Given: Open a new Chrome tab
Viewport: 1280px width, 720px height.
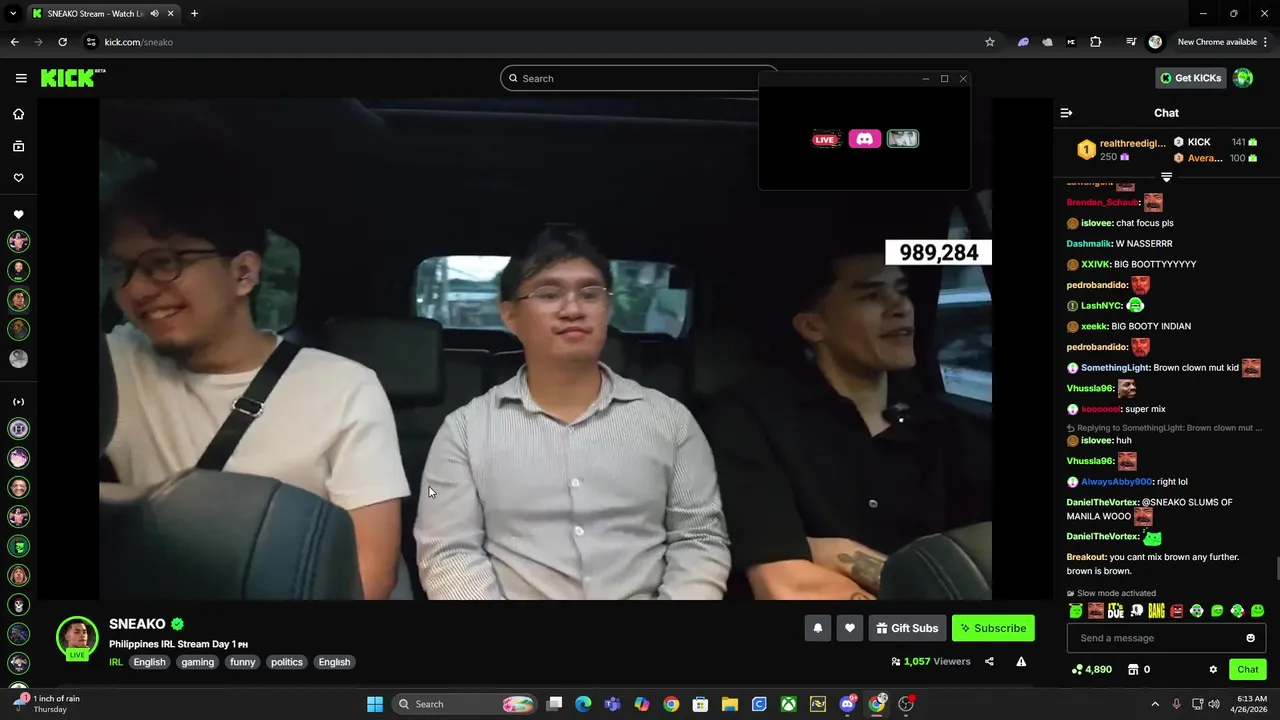Looking at the screenshot, I should coord(194,14).
